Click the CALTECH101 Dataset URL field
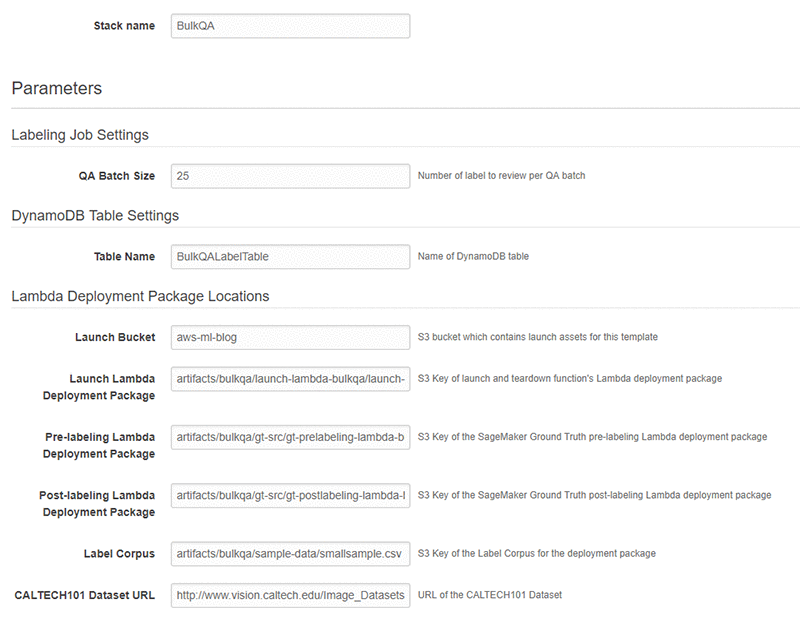The height and width of the screenshot is (627, 800). (290, 595)
